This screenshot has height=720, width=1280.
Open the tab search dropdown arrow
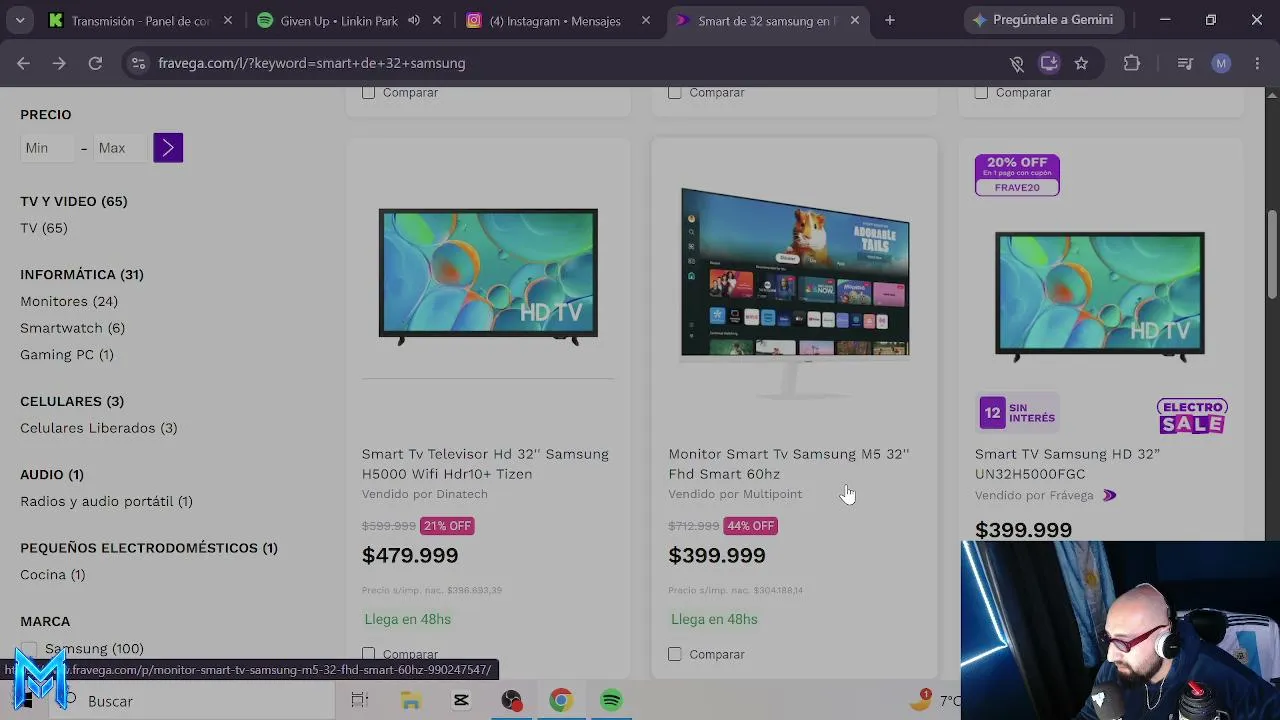tap(20, 20)
